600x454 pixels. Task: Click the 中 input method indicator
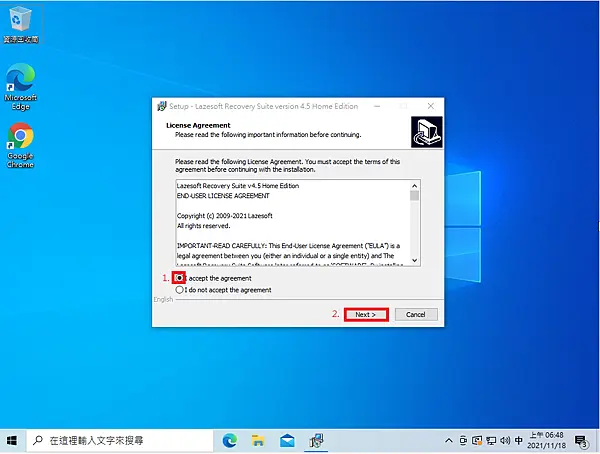(x=518, y=441)
